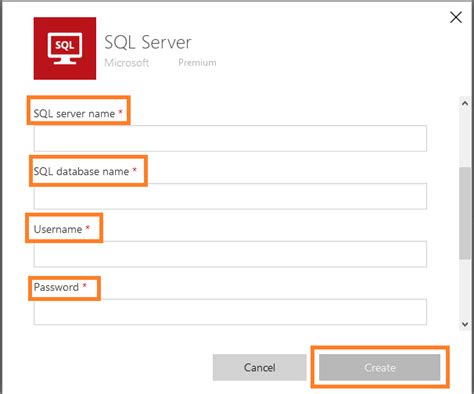Screen dimensions: 474x394
Task: Click the vertical scrollbar thumb
Action: pos(465,213)
